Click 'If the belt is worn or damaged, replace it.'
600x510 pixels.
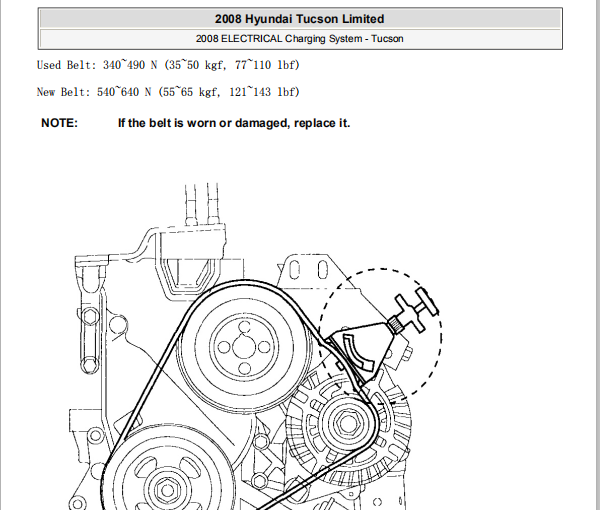234,123
